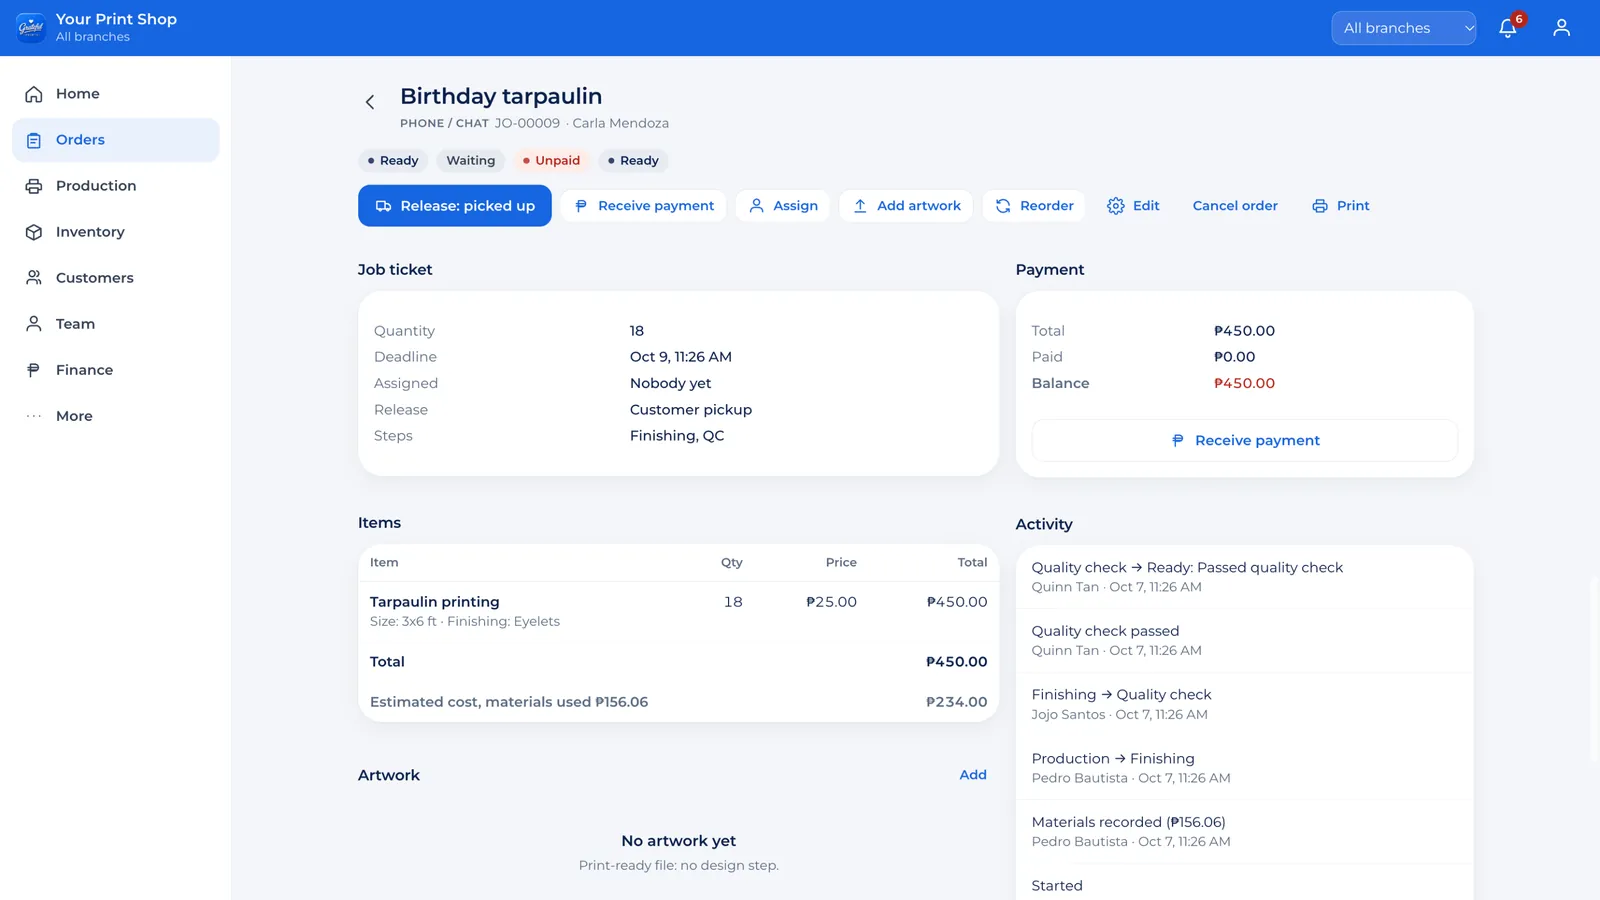
Task: Click the Home house icon in sidebar
Action: [34, 94]
